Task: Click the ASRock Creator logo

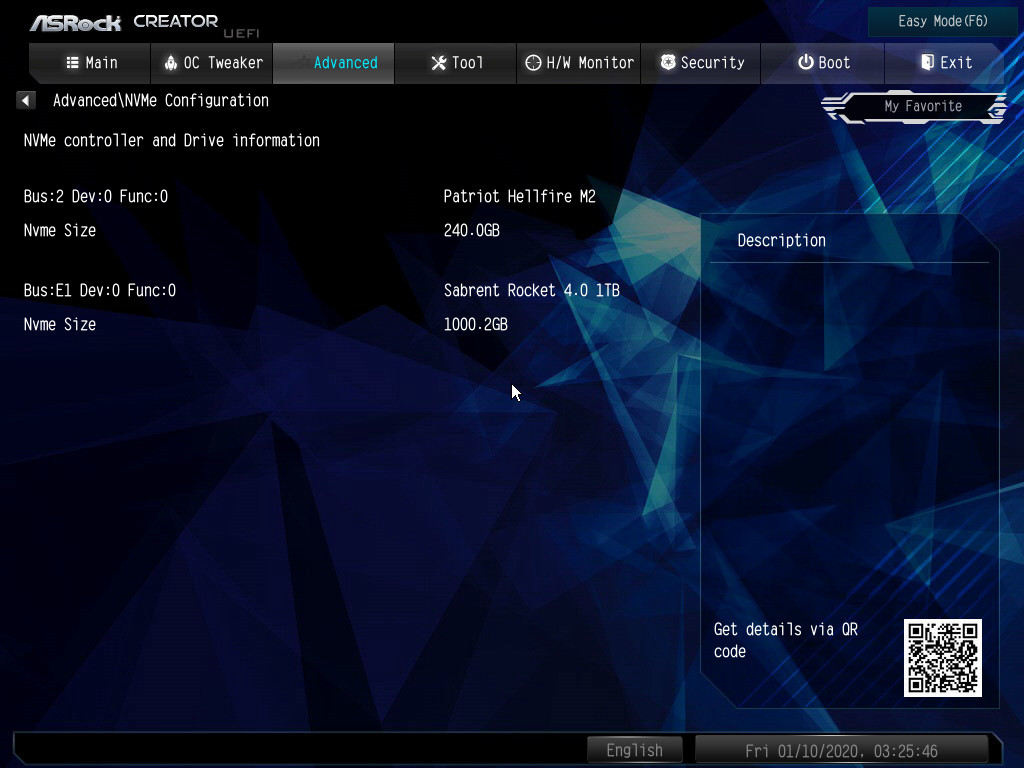Action: coord(123,22)
